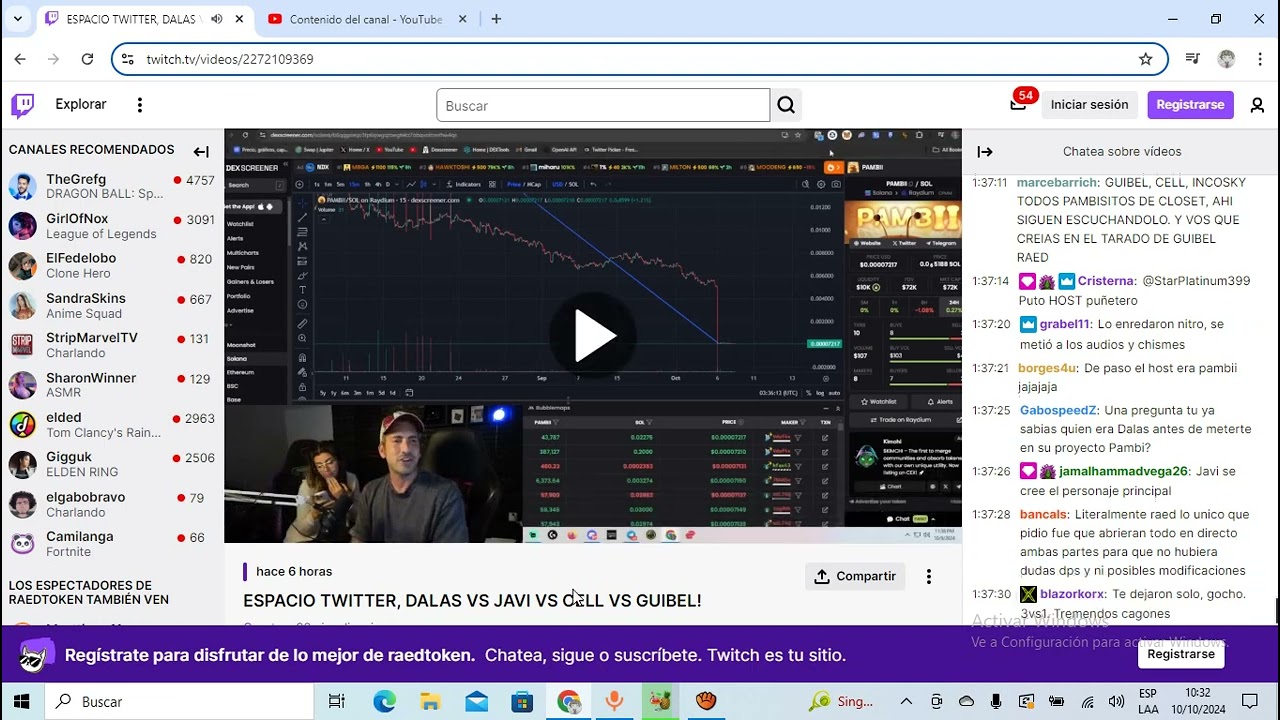Viewport: 1280px width, 720px height.
Task: Click Iniciar sesión button
Action: point(1089,105)
